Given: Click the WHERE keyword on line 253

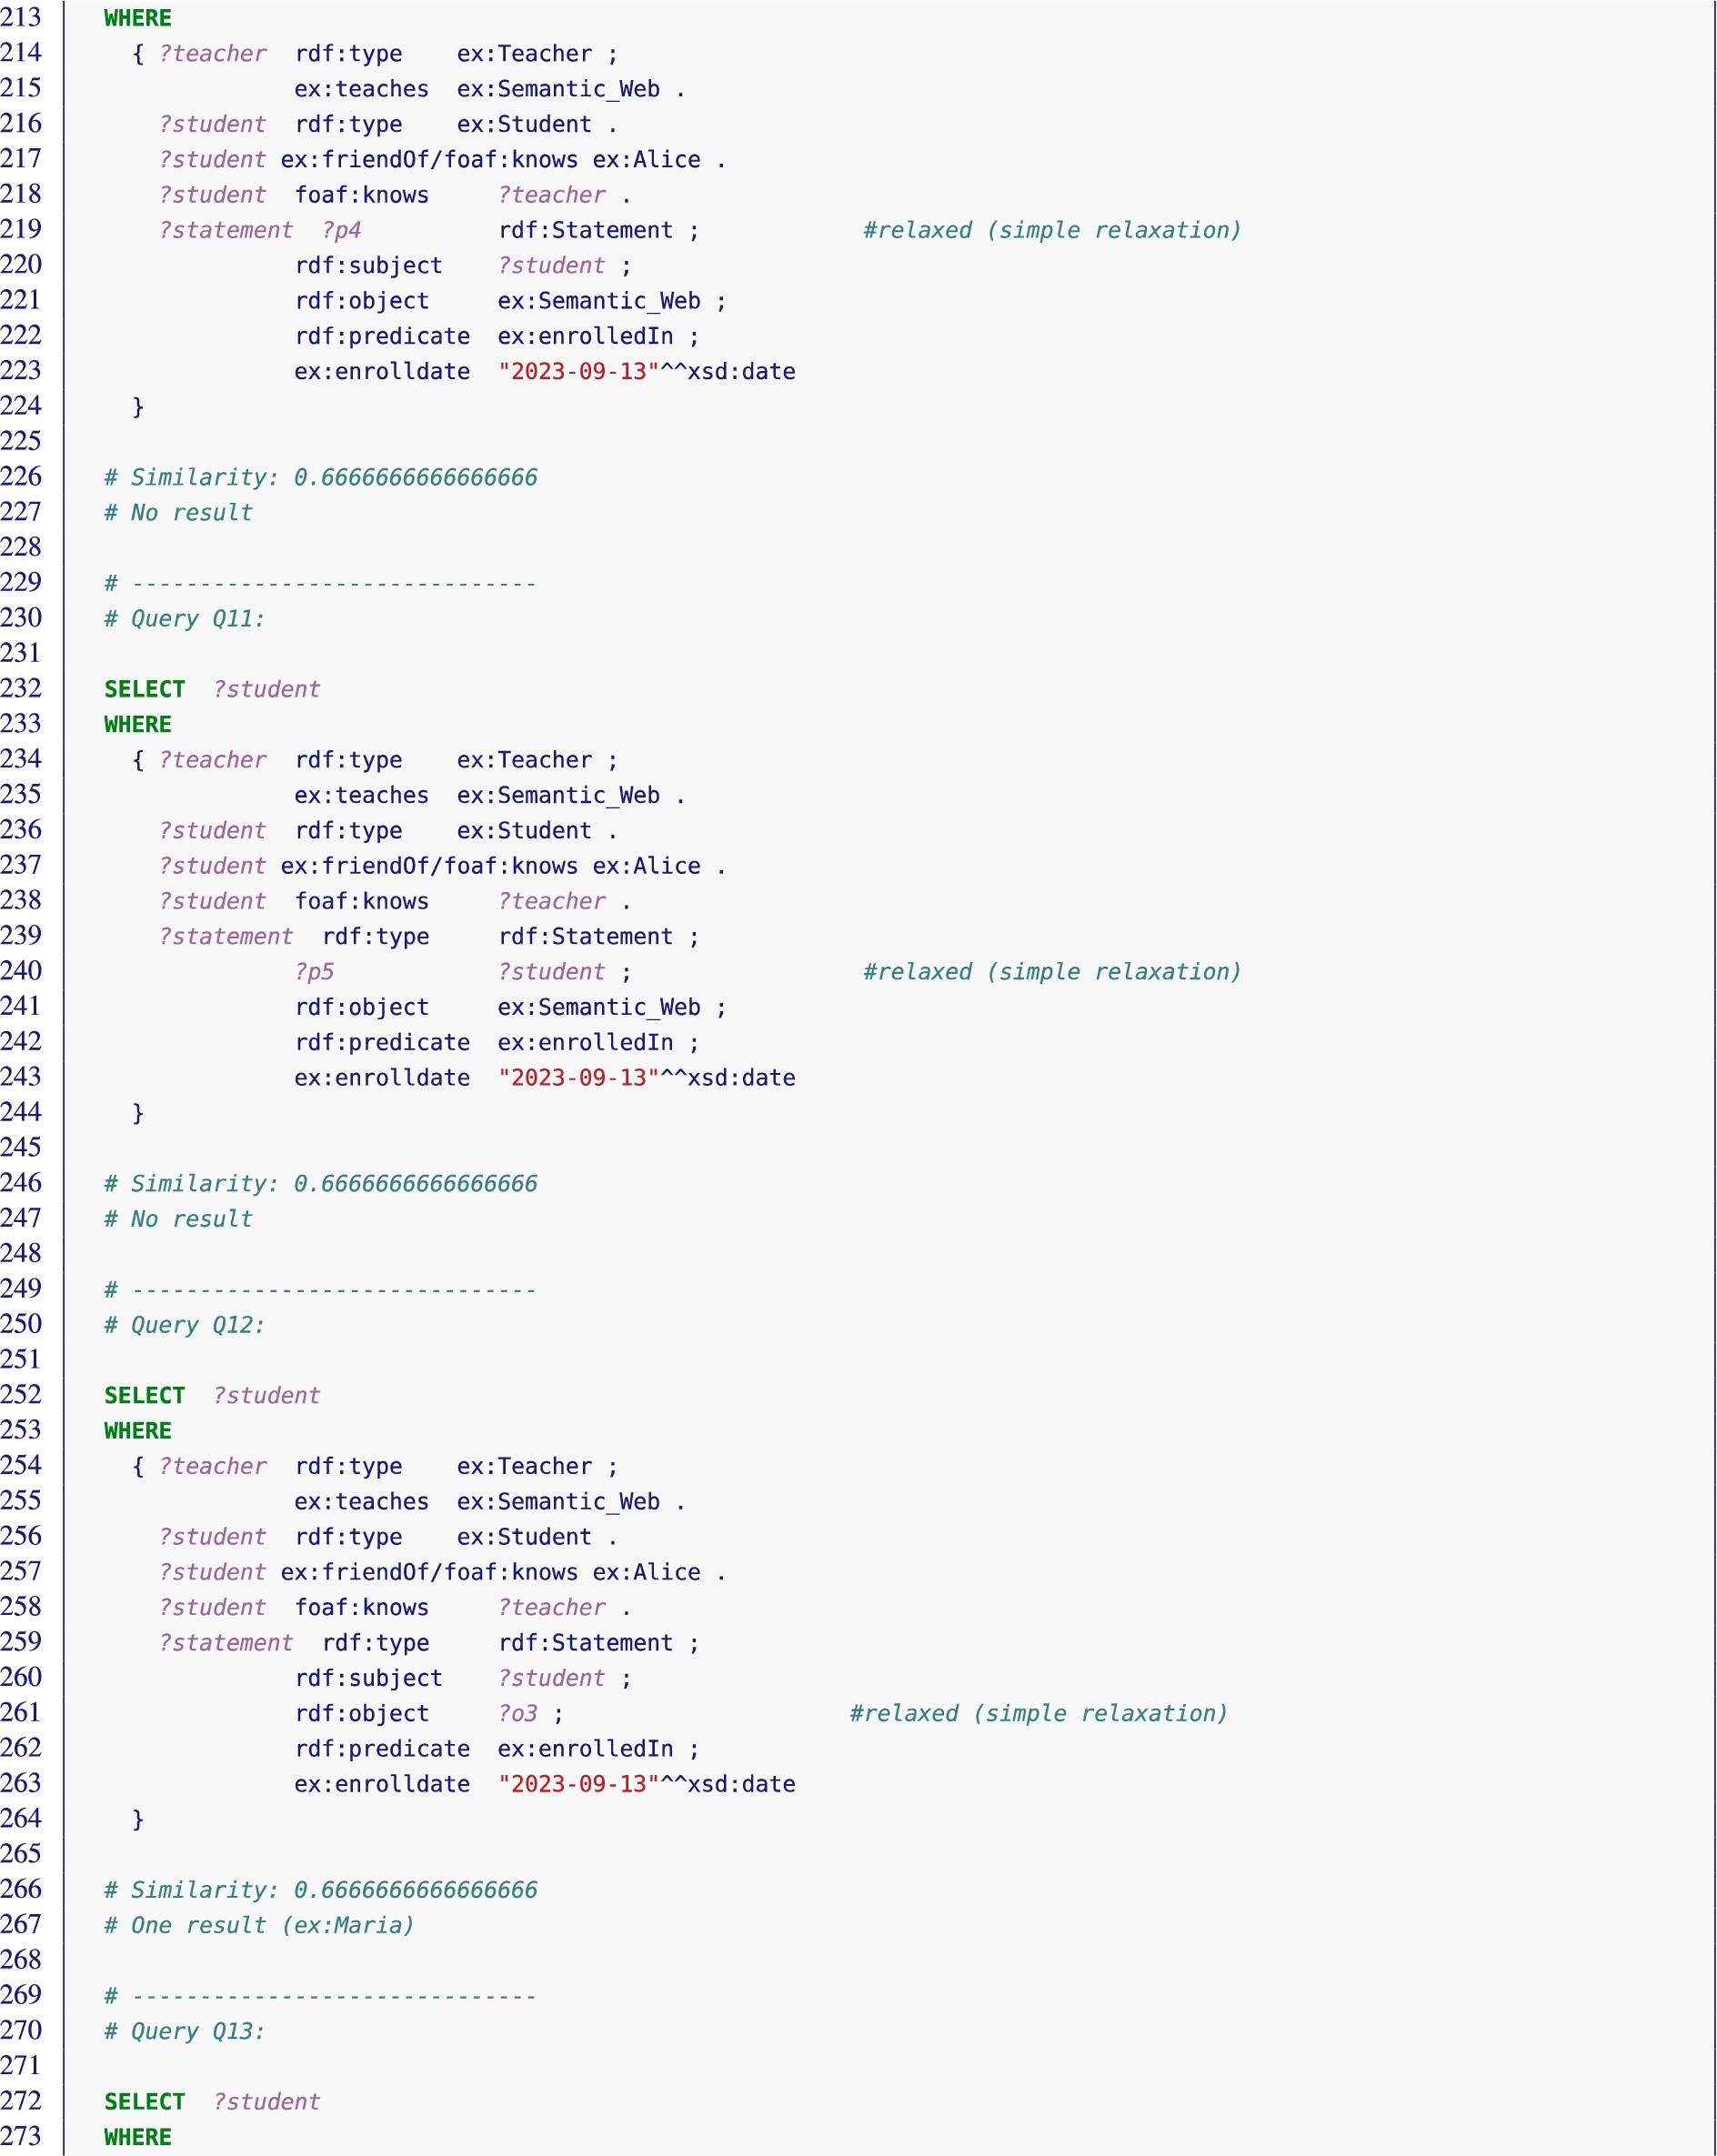Looking at the screenshot, I should coord(138,1430).
